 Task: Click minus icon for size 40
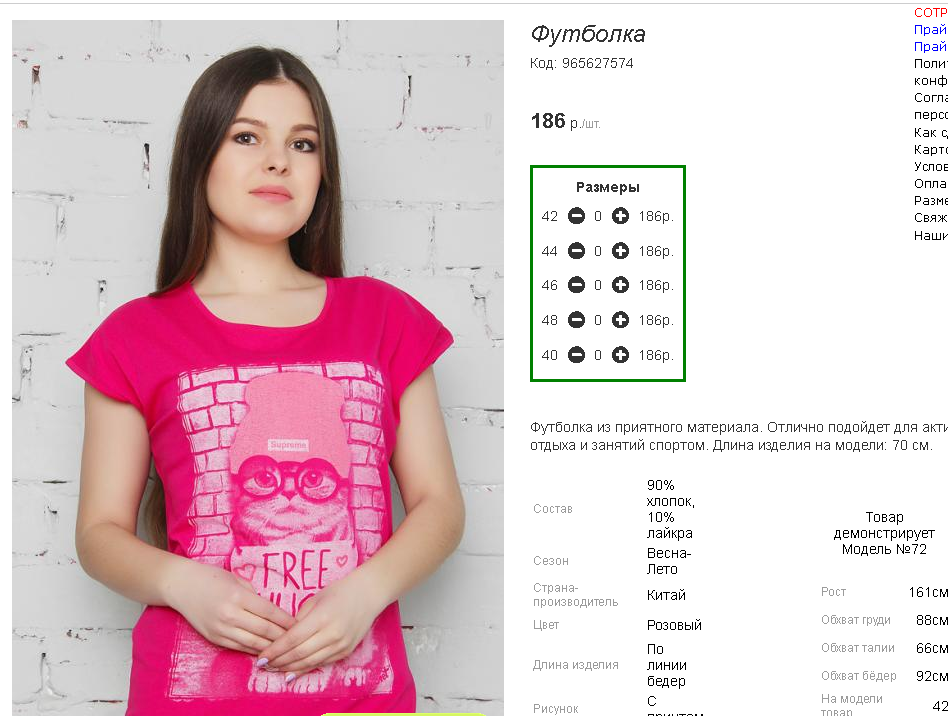tap(576, 355)
